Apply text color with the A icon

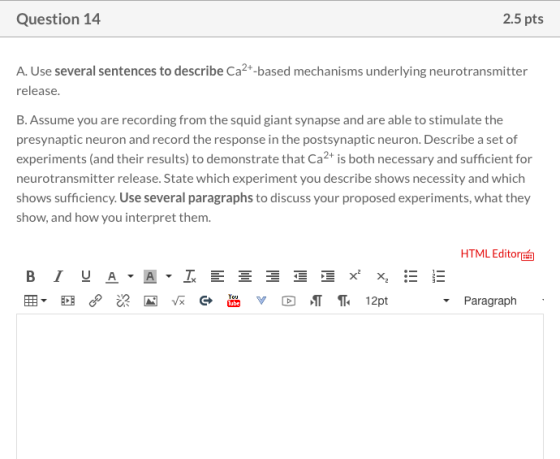pyautogui.click(x=112, y=276)
